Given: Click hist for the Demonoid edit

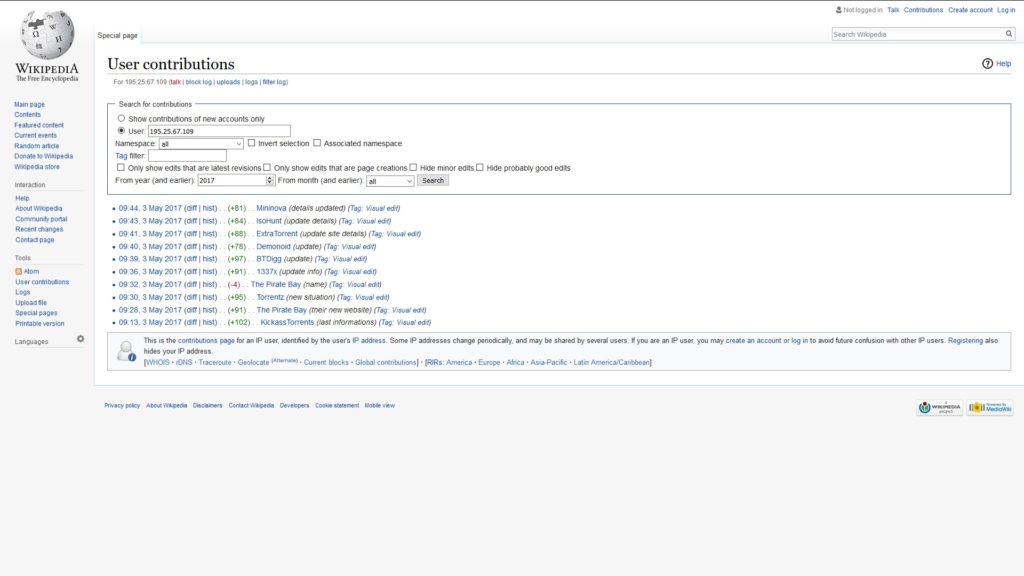Looking at the screenshot, I should pos(209,247).
